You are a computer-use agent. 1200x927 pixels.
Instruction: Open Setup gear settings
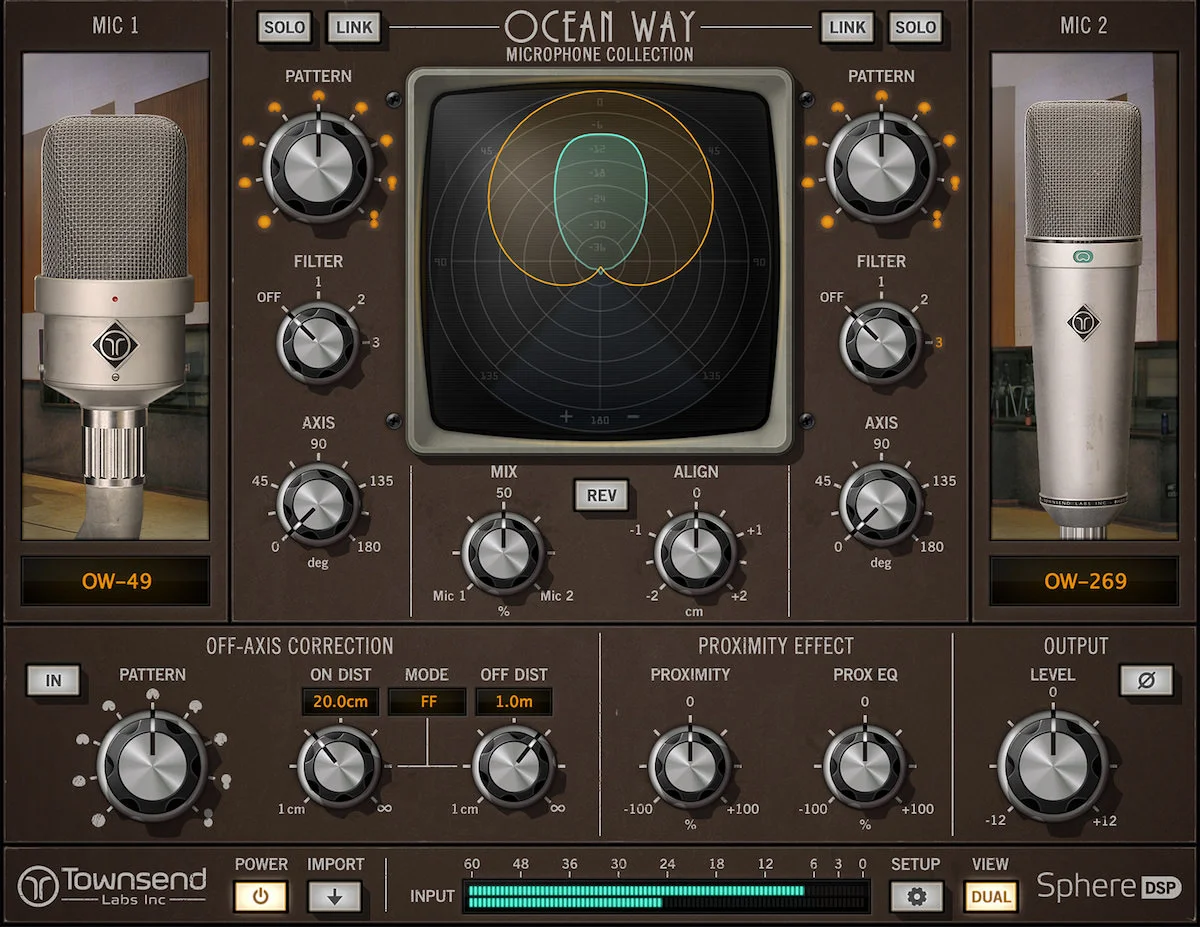click(x=916, y=896)
